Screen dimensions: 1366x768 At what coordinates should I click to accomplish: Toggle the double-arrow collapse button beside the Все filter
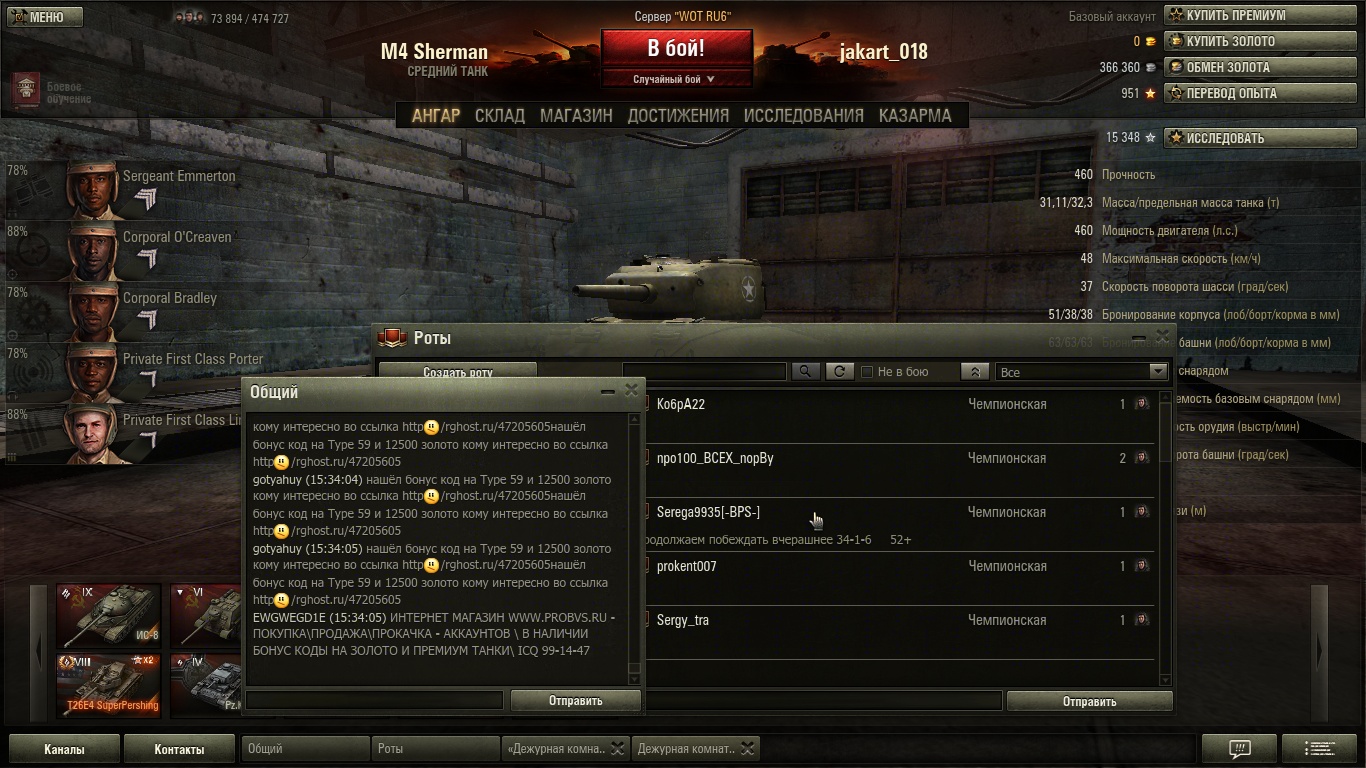pos(975,372)
